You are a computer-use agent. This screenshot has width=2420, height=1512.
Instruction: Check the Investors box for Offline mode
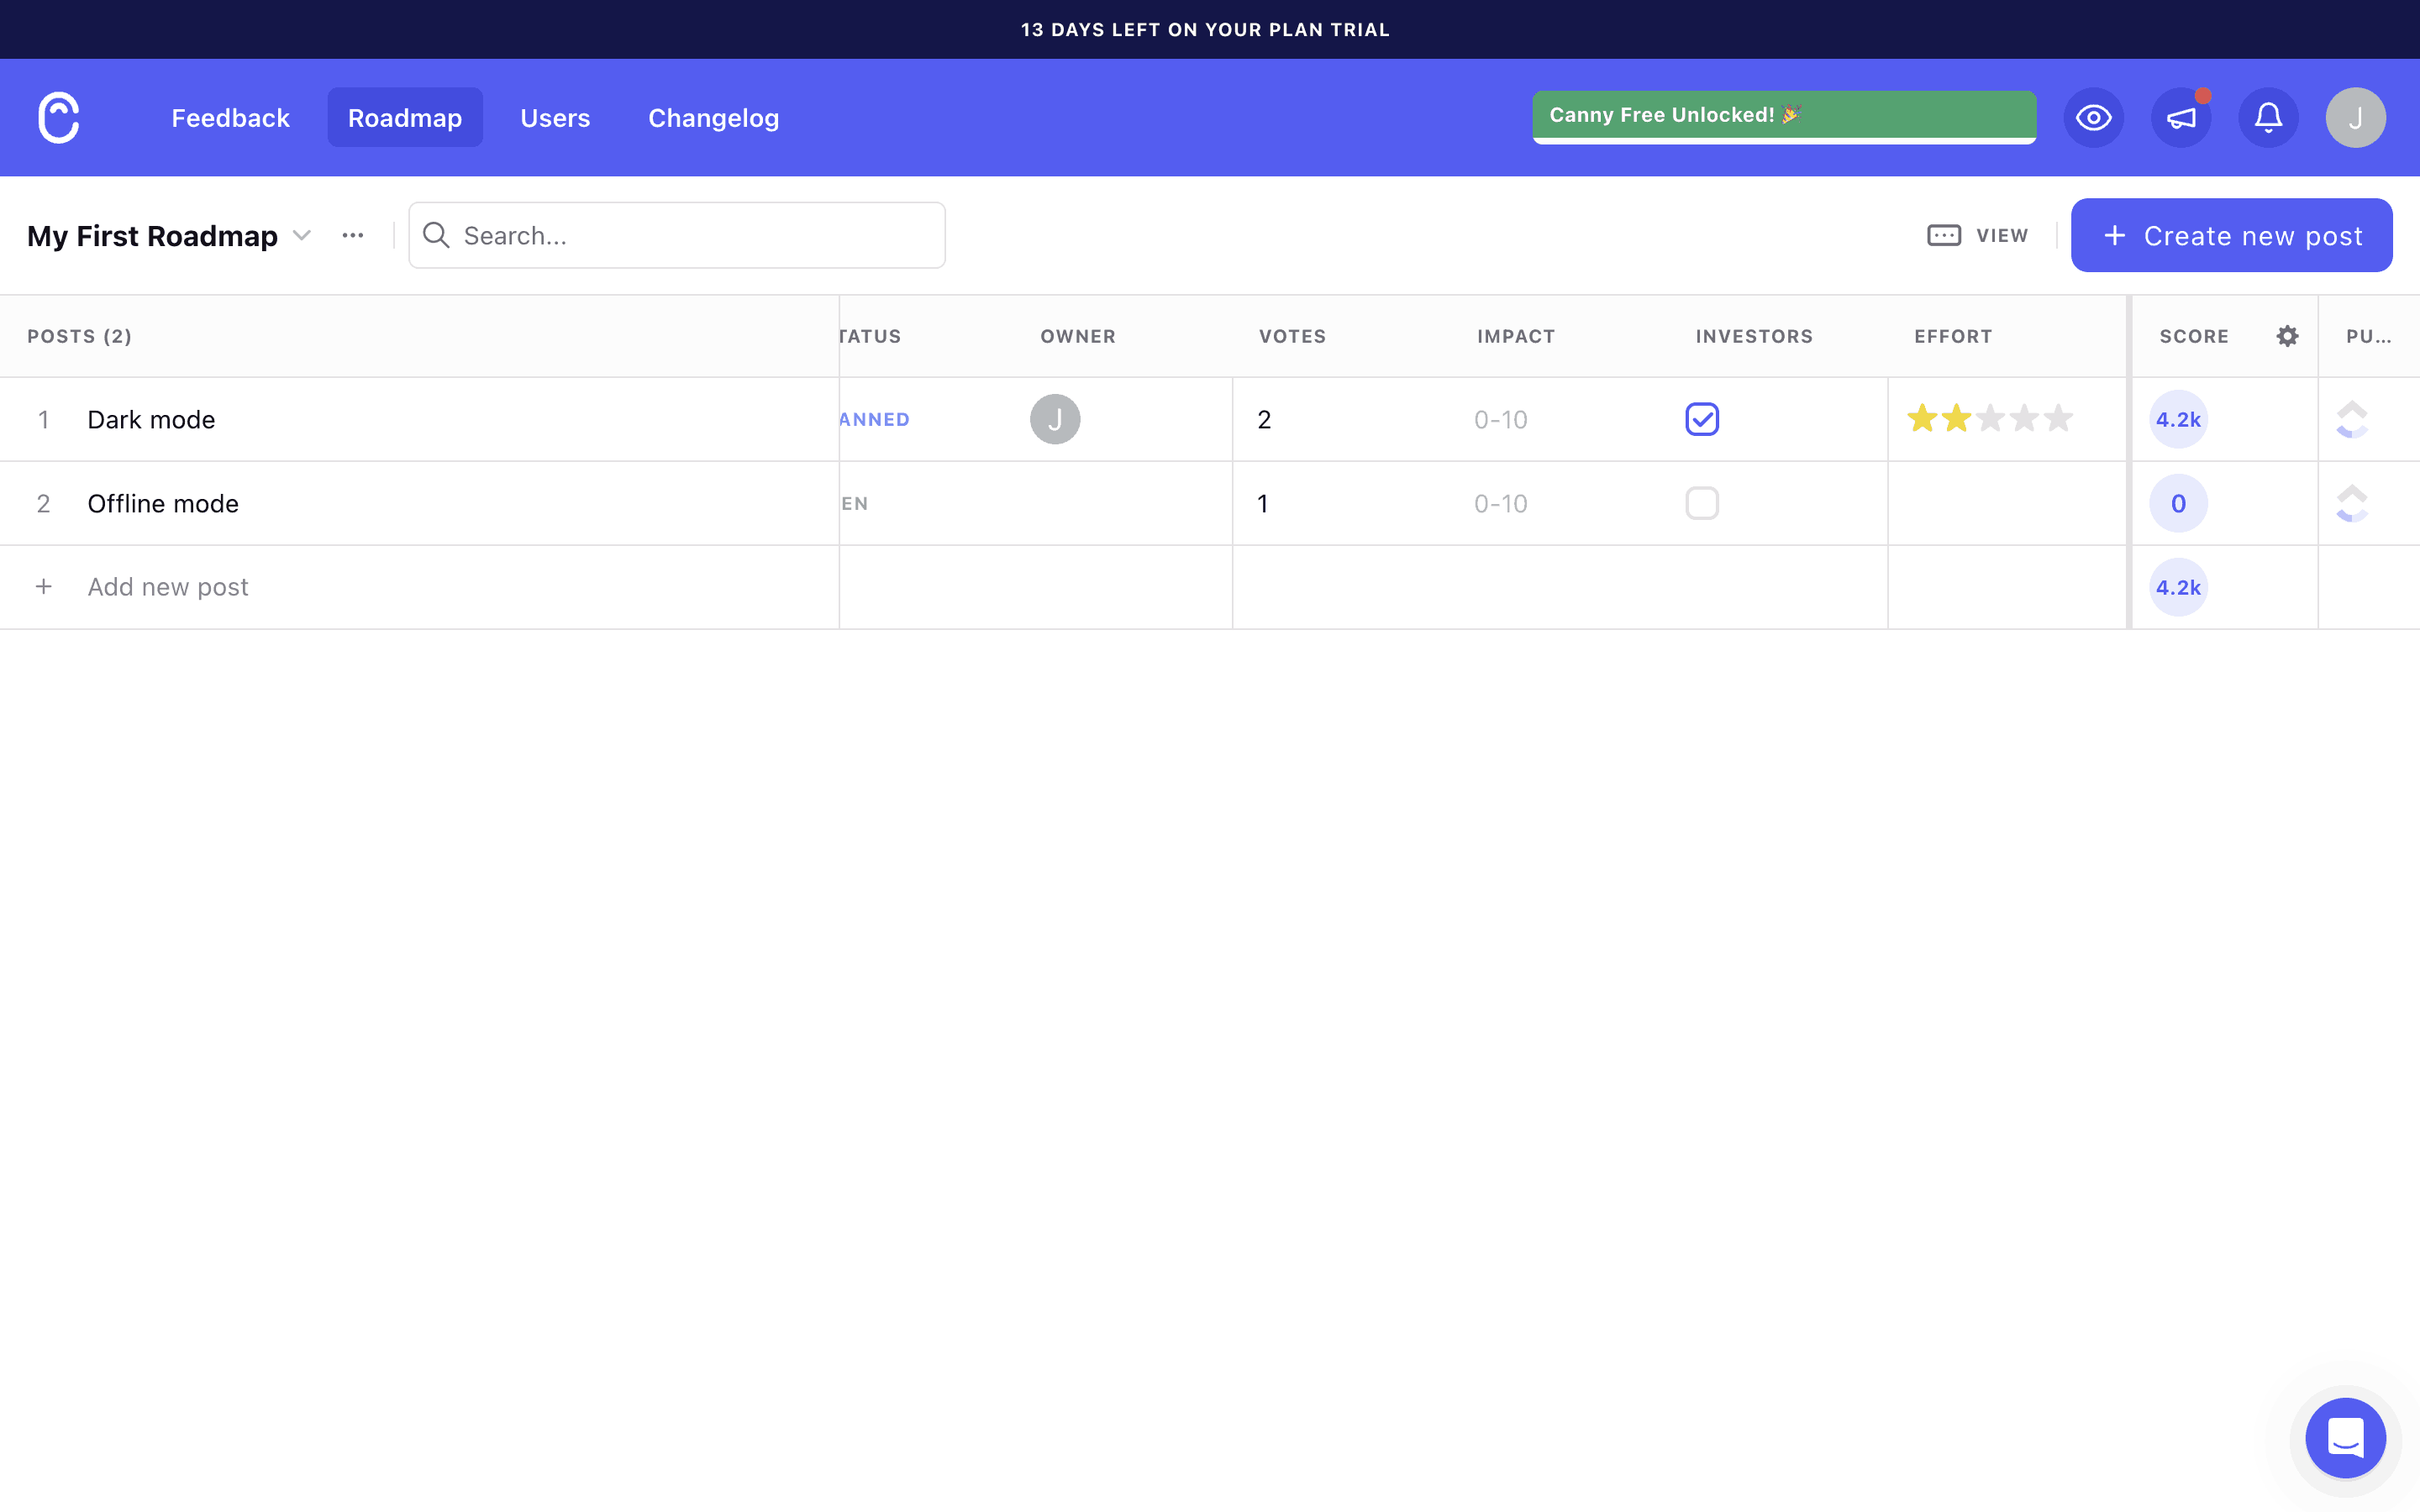(1702, 503)
